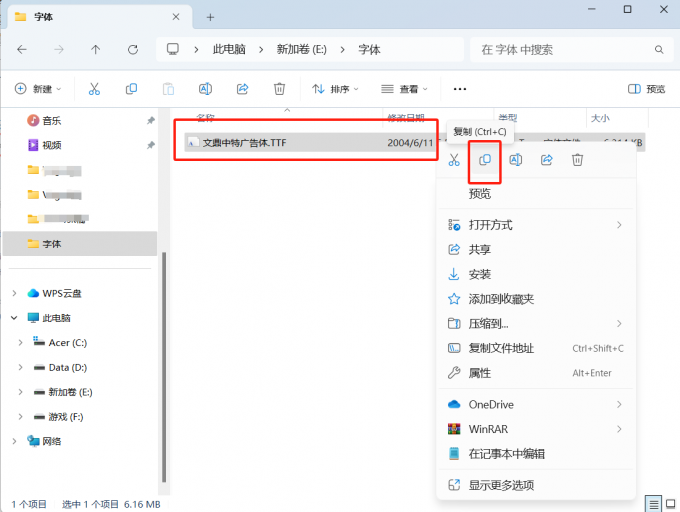The height and width of the screenshot is (512, 680).
Task: Go back with the left arrow button
Action: pos(22,49)
